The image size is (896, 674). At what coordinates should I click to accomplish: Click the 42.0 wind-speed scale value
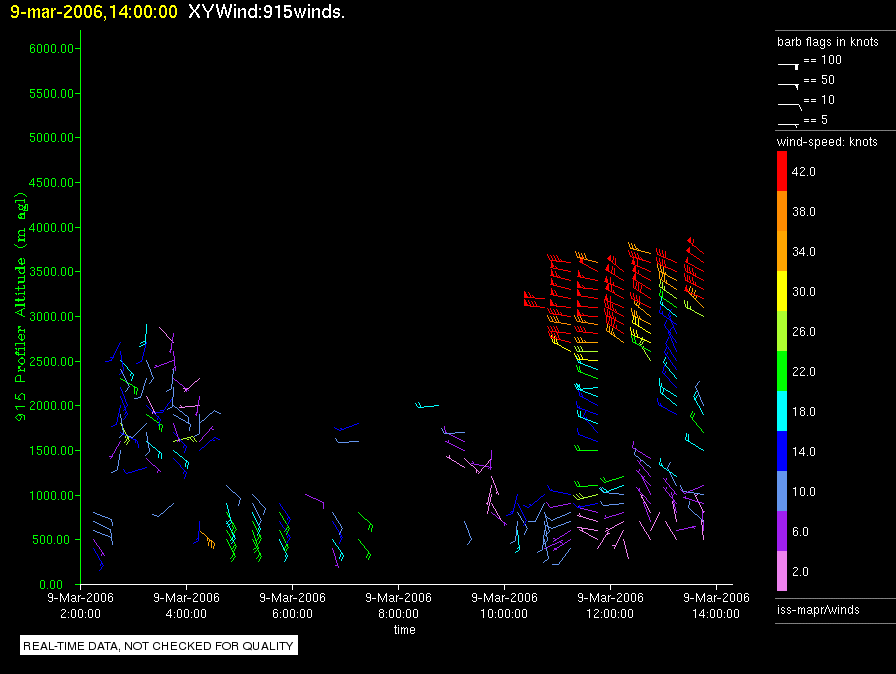click(803, 171)
